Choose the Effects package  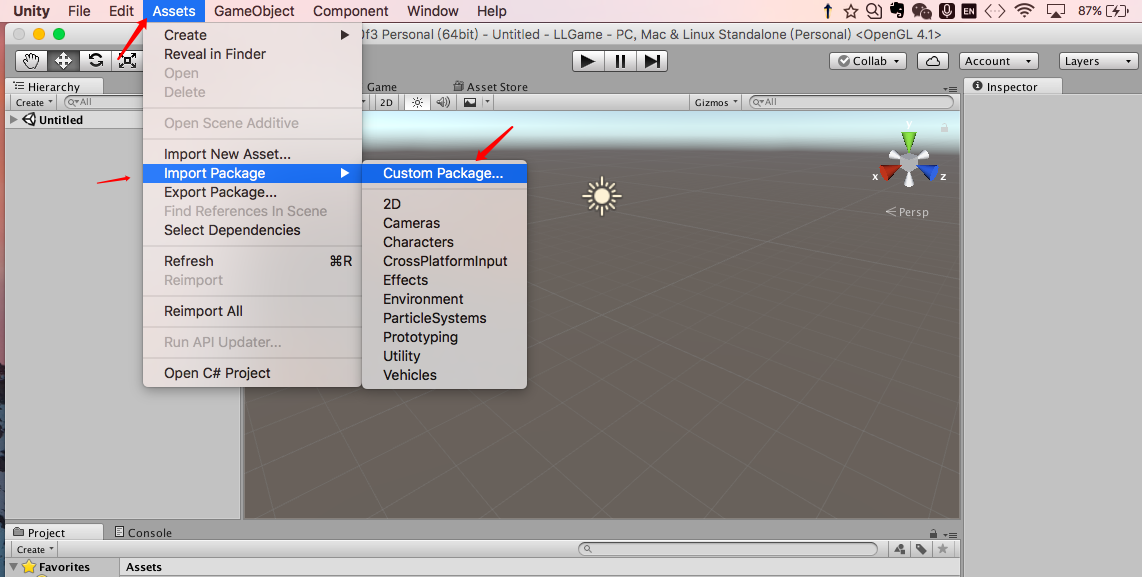(x=444, y=280)
